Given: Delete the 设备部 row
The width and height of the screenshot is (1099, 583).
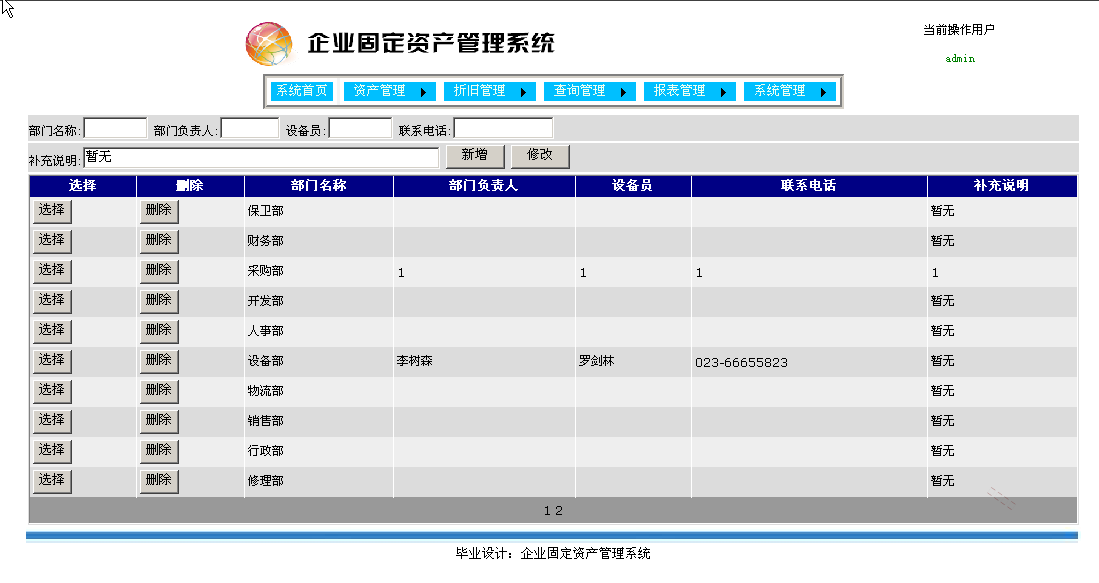Looking at the screenshot, I should [x=159, y=362].
